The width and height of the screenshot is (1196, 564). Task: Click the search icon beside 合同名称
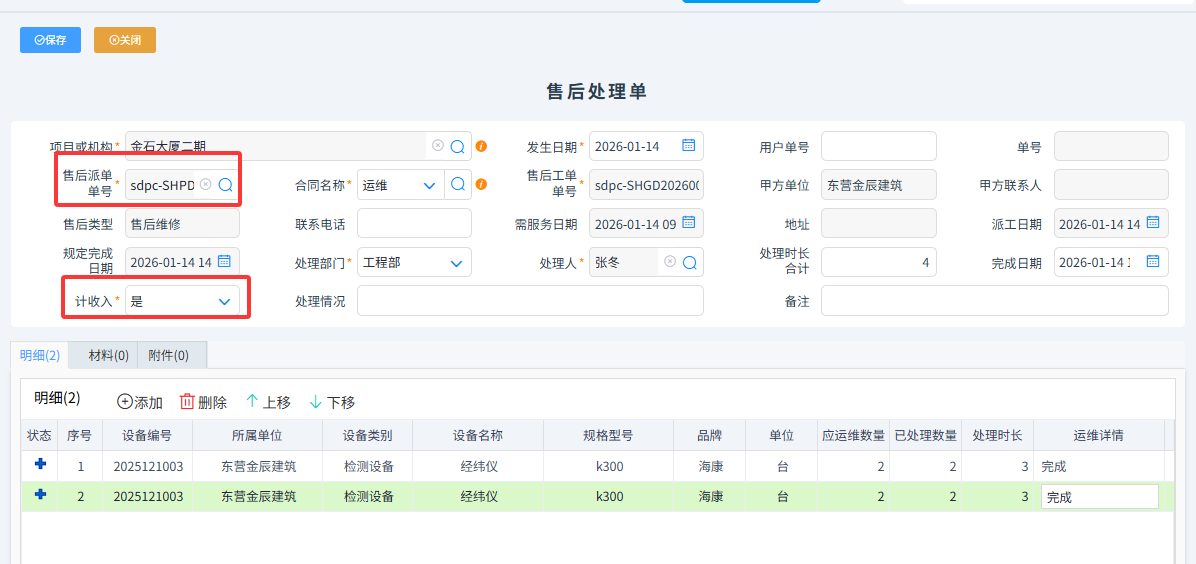click(457, 185)
